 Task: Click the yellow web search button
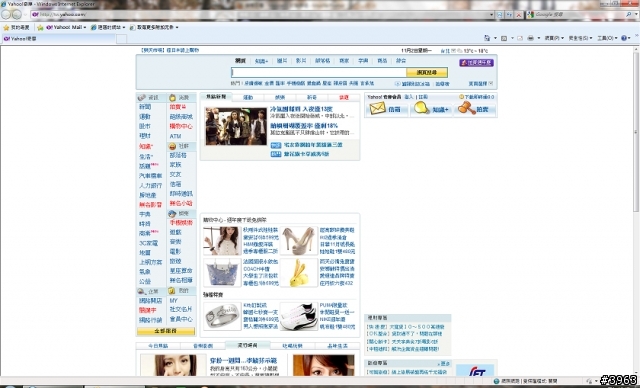pos(427,73)
